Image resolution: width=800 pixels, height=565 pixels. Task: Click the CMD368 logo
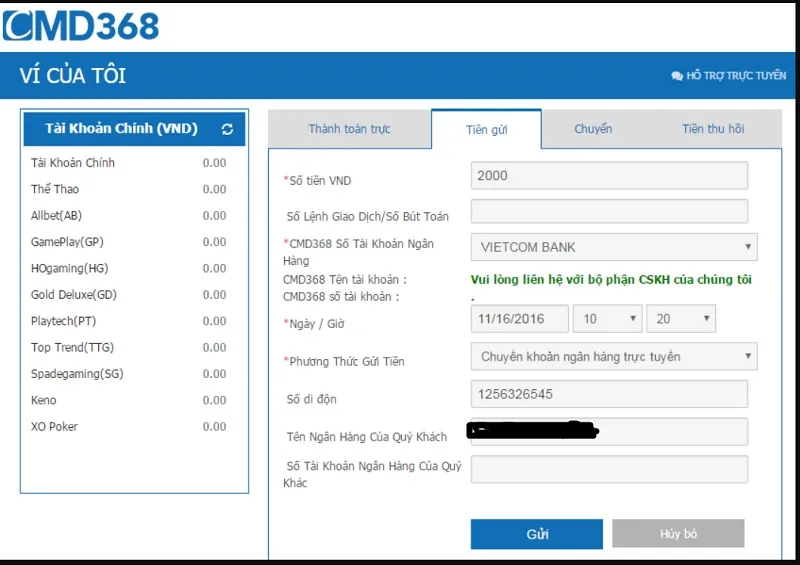82,25
